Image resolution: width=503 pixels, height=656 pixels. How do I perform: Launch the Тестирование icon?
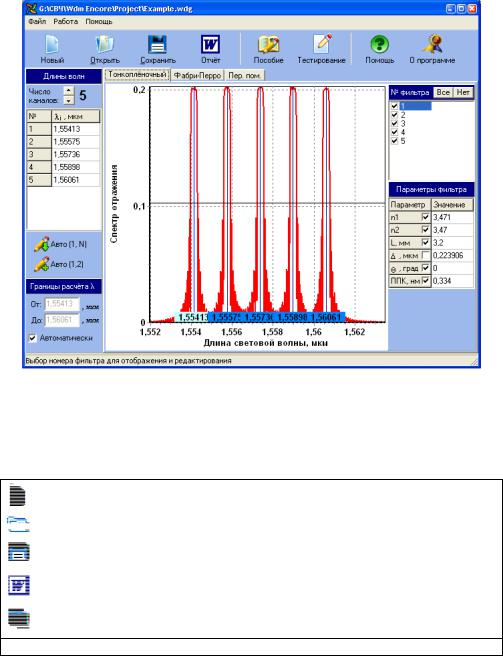tap(321, 45)
